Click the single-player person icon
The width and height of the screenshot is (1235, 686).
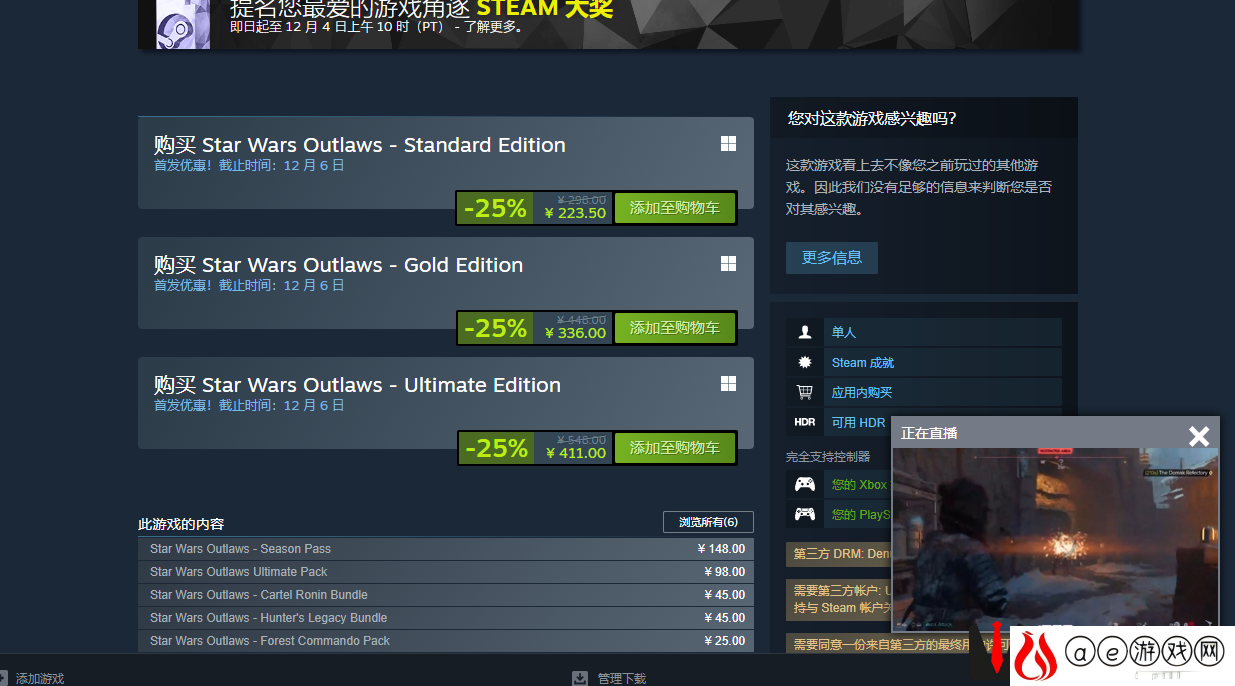click(x=804, y=332)
